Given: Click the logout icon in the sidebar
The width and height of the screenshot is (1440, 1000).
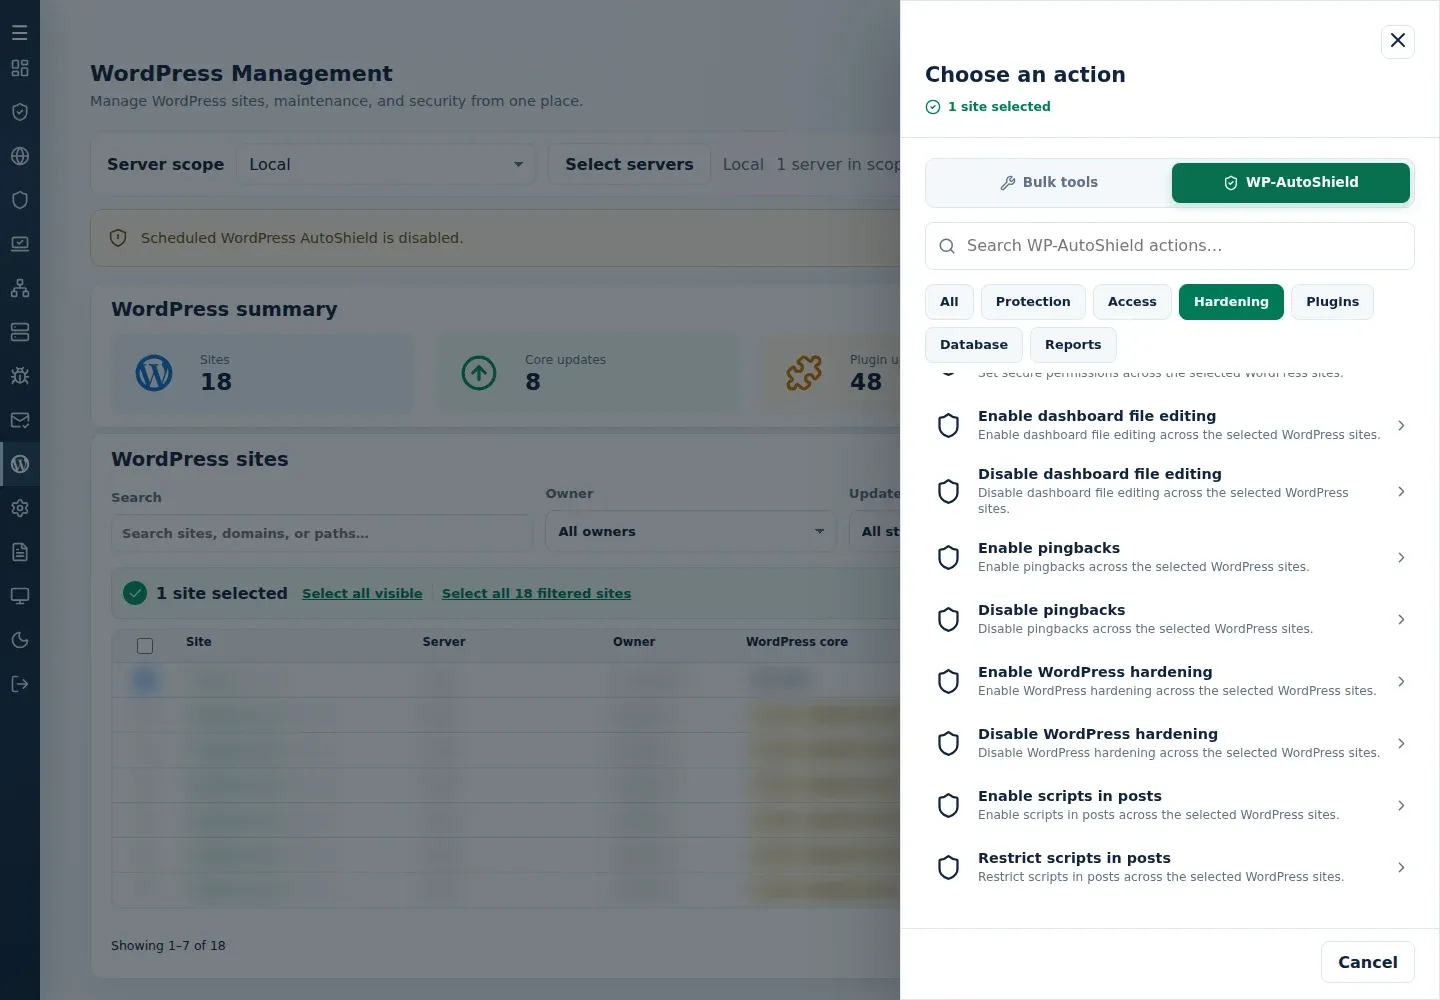Looking at the screenshot, I should (20, 684).
